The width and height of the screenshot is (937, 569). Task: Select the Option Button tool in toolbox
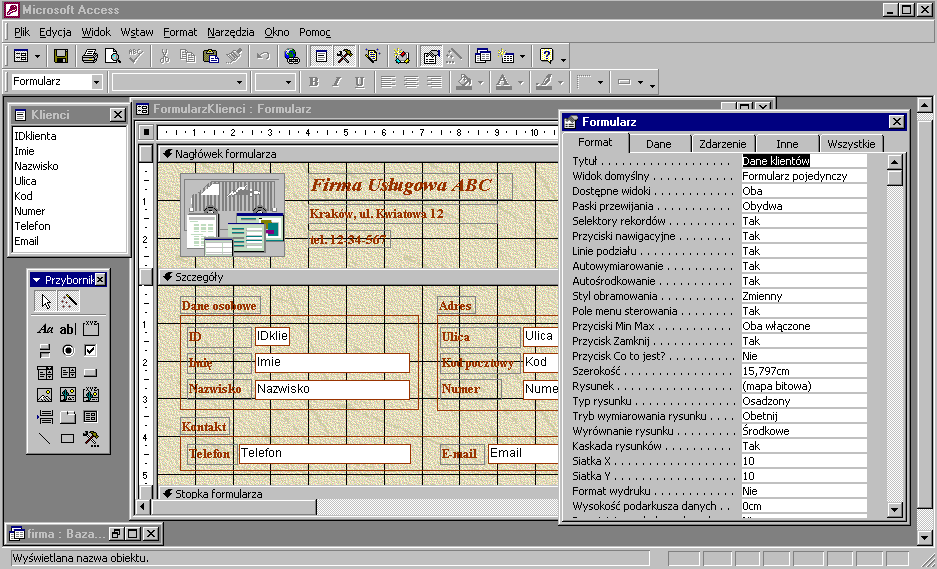point(68,351)
